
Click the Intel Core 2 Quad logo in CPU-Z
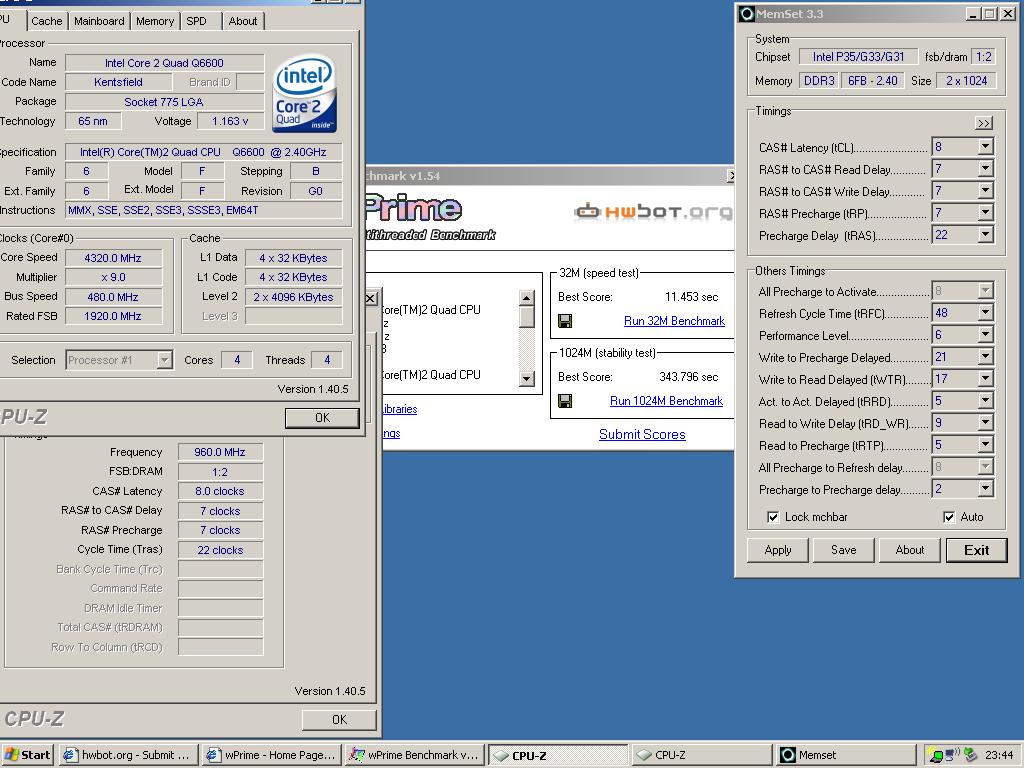pos(304,93)
